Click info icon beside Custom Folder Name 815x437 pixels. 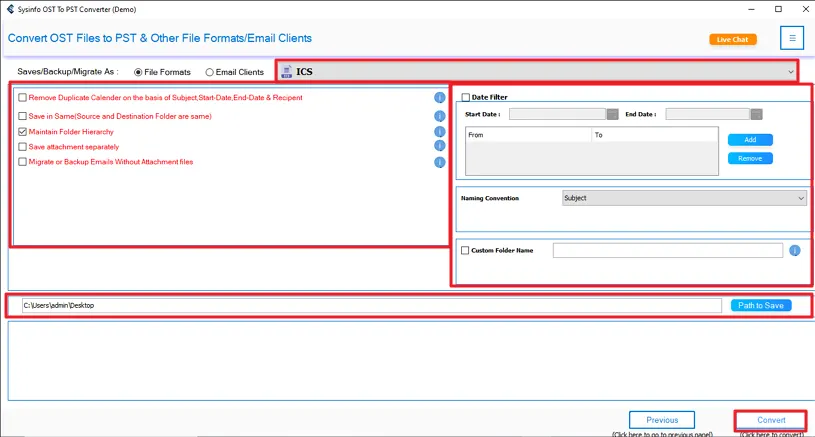pyautogui.click(x=795, y=250)
